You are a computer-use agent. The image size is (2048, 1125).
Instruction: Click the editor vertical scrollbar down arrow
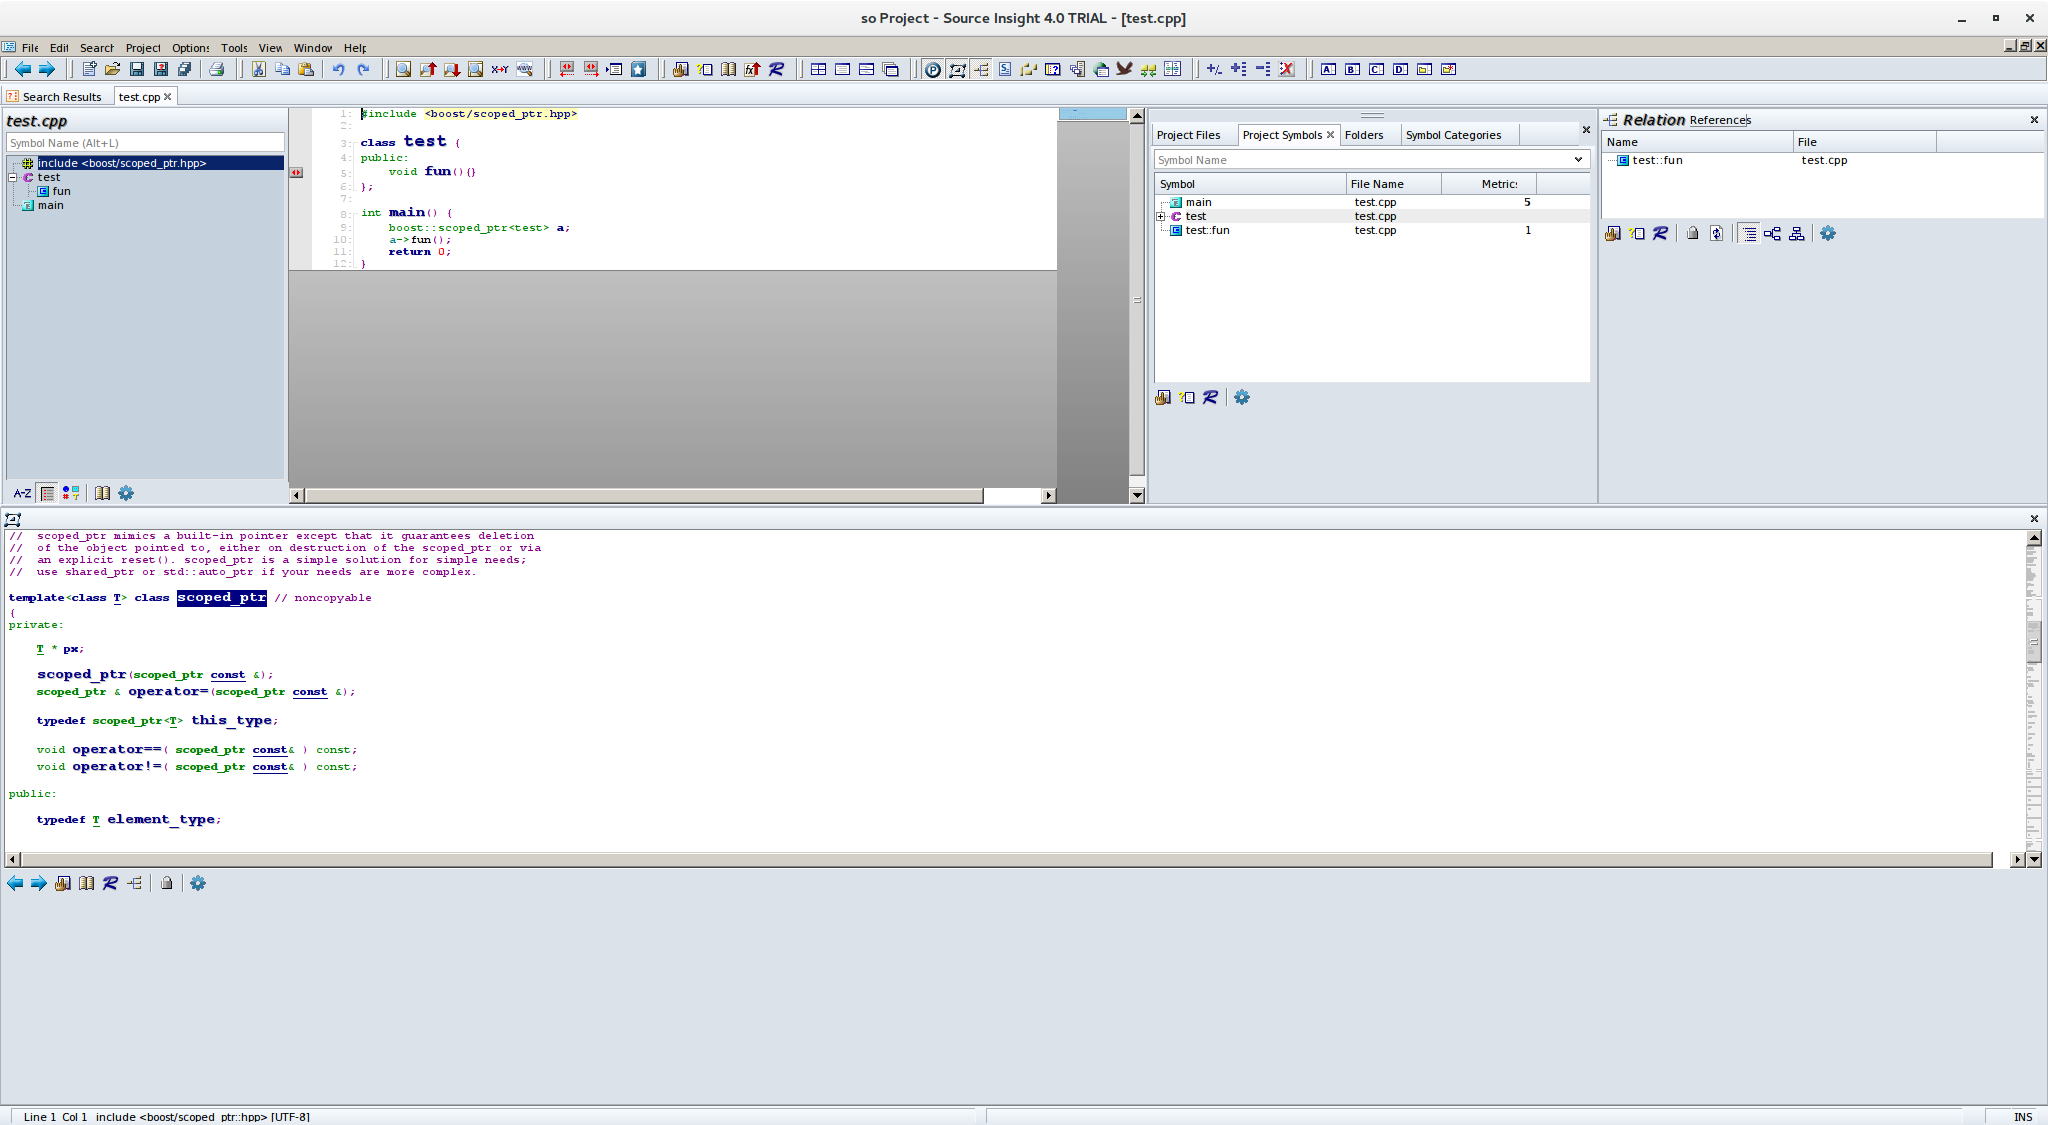click(1137, 495)
